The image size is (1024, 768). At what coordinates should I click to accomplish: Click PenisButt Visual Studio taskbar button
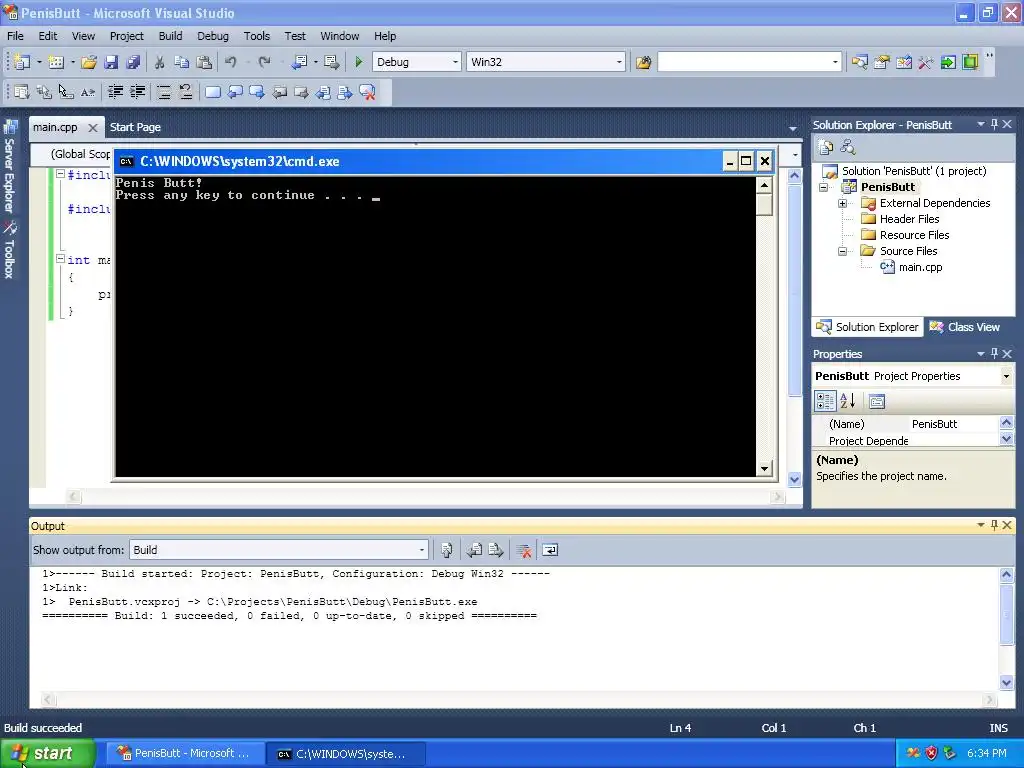[x=184, y=754]
